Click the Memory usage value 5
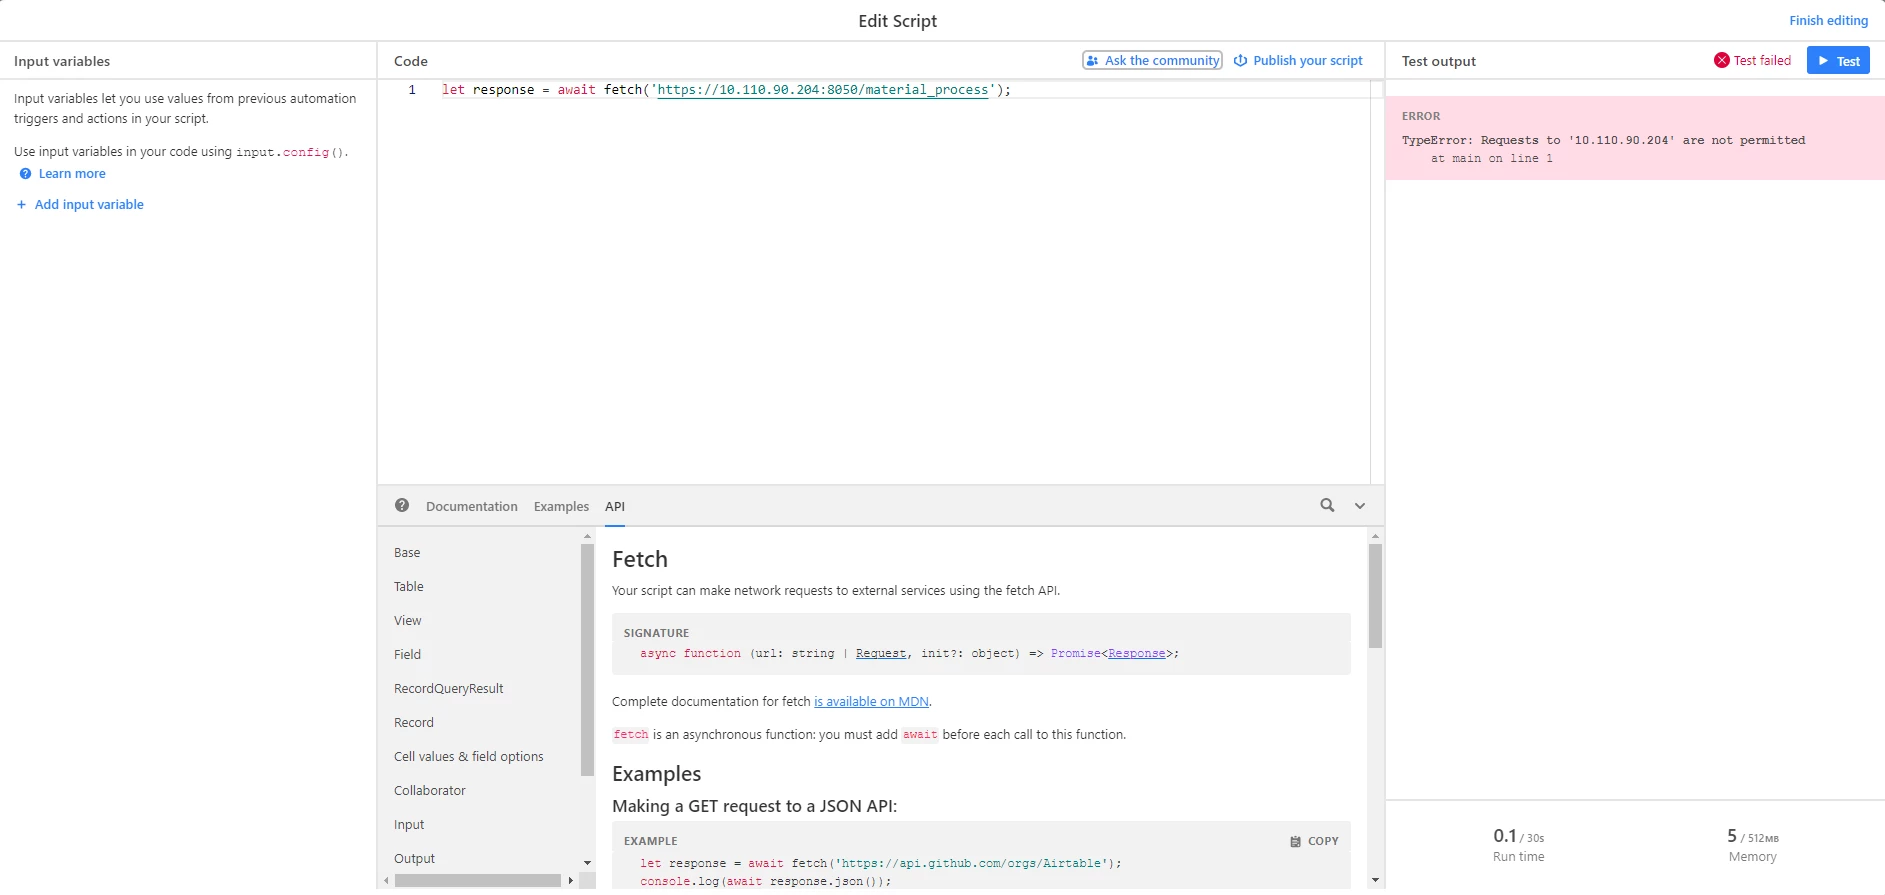 coord(1732,836)
